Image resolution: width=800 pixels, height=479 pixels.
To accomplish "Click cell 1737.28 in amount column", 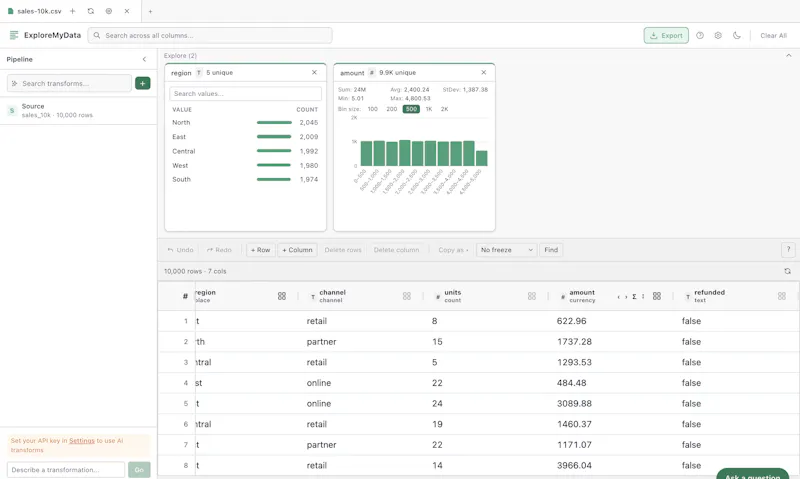I will (574, 342).
